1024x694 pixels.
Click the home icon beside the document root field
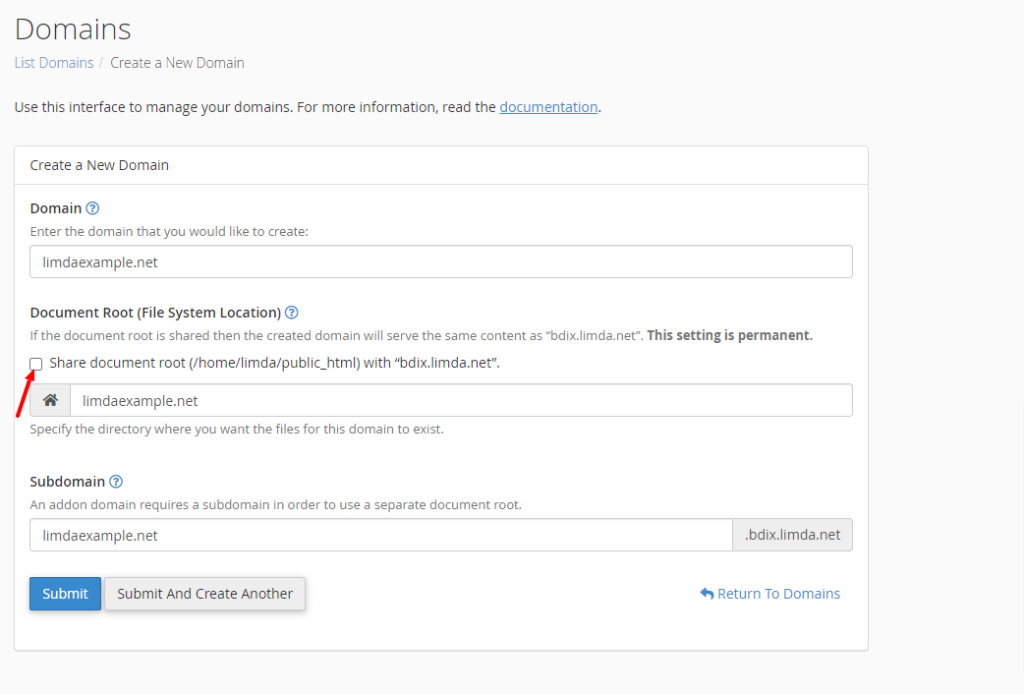[x=49, y=400]
